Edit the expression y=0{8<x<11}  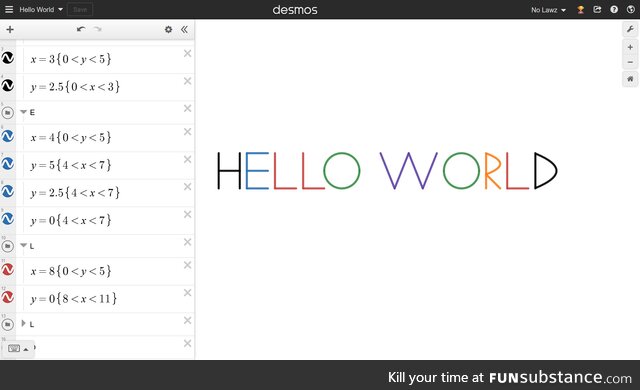pyautogui.click(x=73, y=299)
